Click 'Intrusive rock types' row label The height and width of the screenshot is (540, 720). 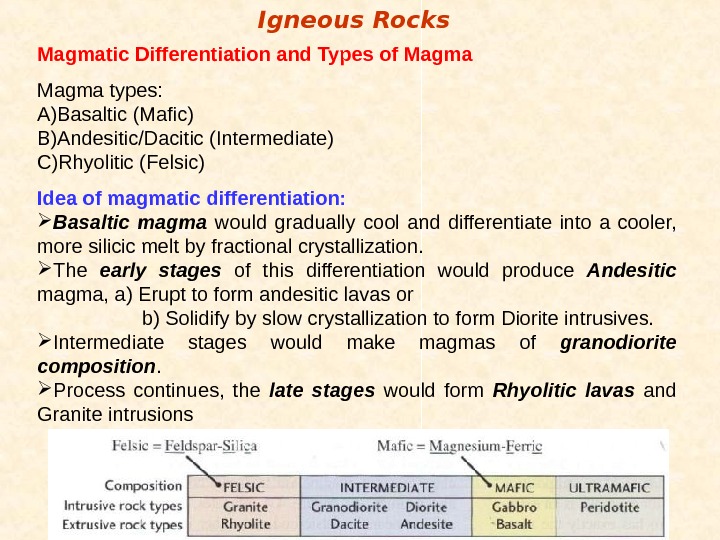click(123, 506)
